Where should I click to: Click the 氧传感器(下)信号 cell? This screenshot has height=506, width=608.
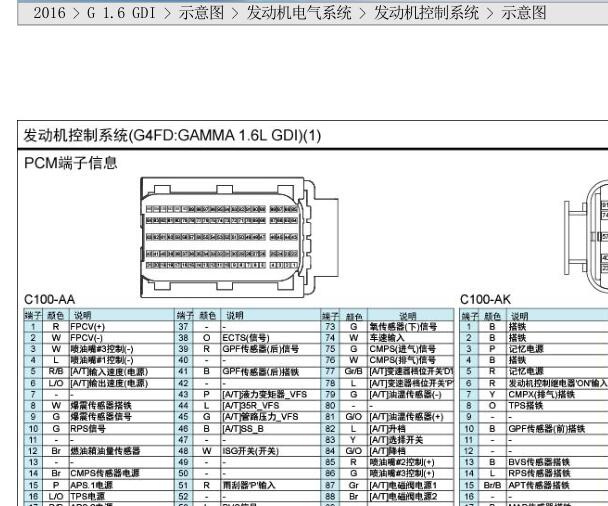(x=411, y=327)
